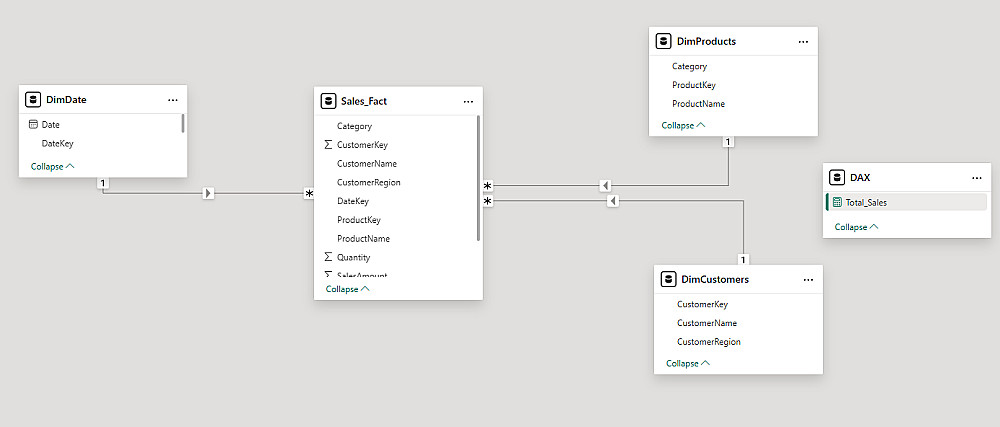
Task: Open DimProducts more options ellipsis
Action: point(803,42)
